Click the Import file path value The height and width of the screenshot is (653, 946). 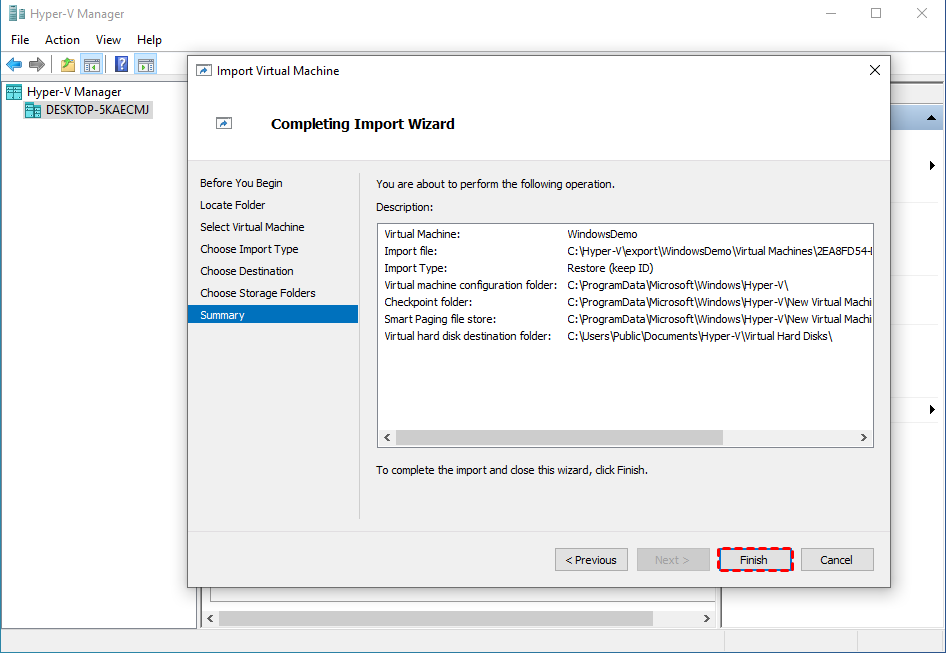tap(720, 251)
